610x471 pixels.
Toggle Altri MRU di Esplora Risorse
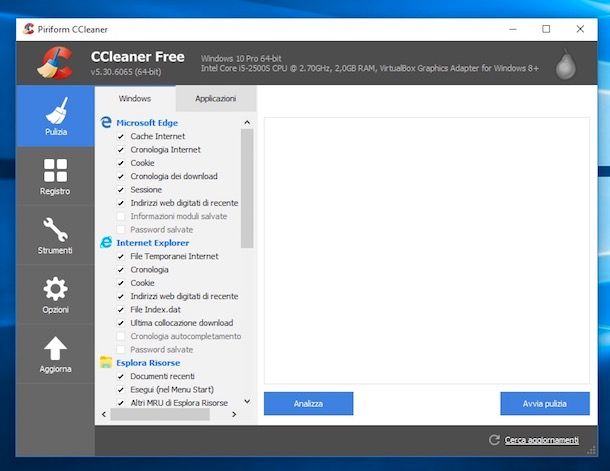tap(121, 403)
